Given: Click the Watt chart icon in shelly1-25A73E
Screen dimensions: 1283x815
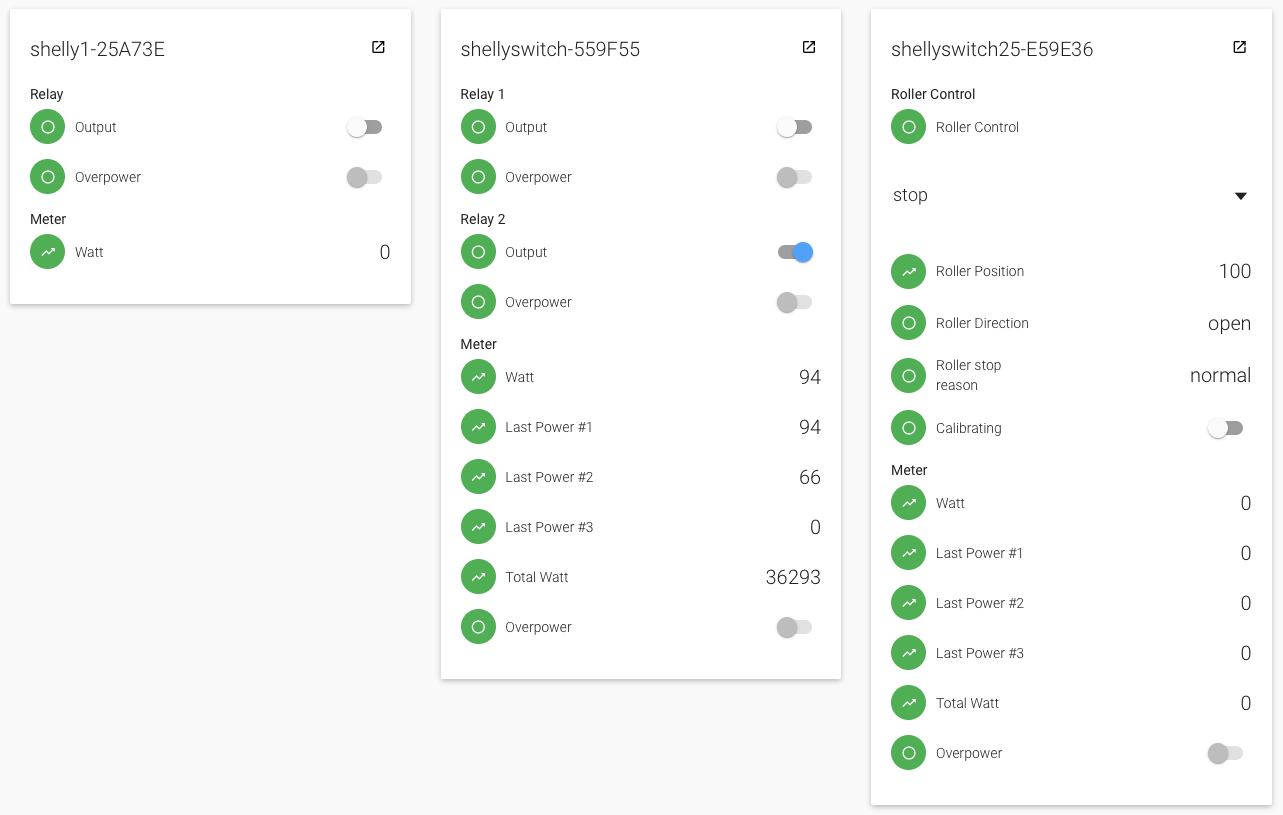Looking at the screenshot, I should click(47, 252).
